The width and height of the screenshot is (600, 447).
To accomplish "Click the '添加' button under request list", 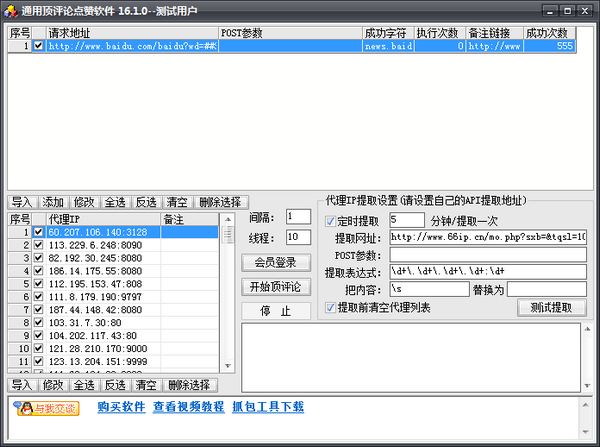I will [x=53, y=202].
